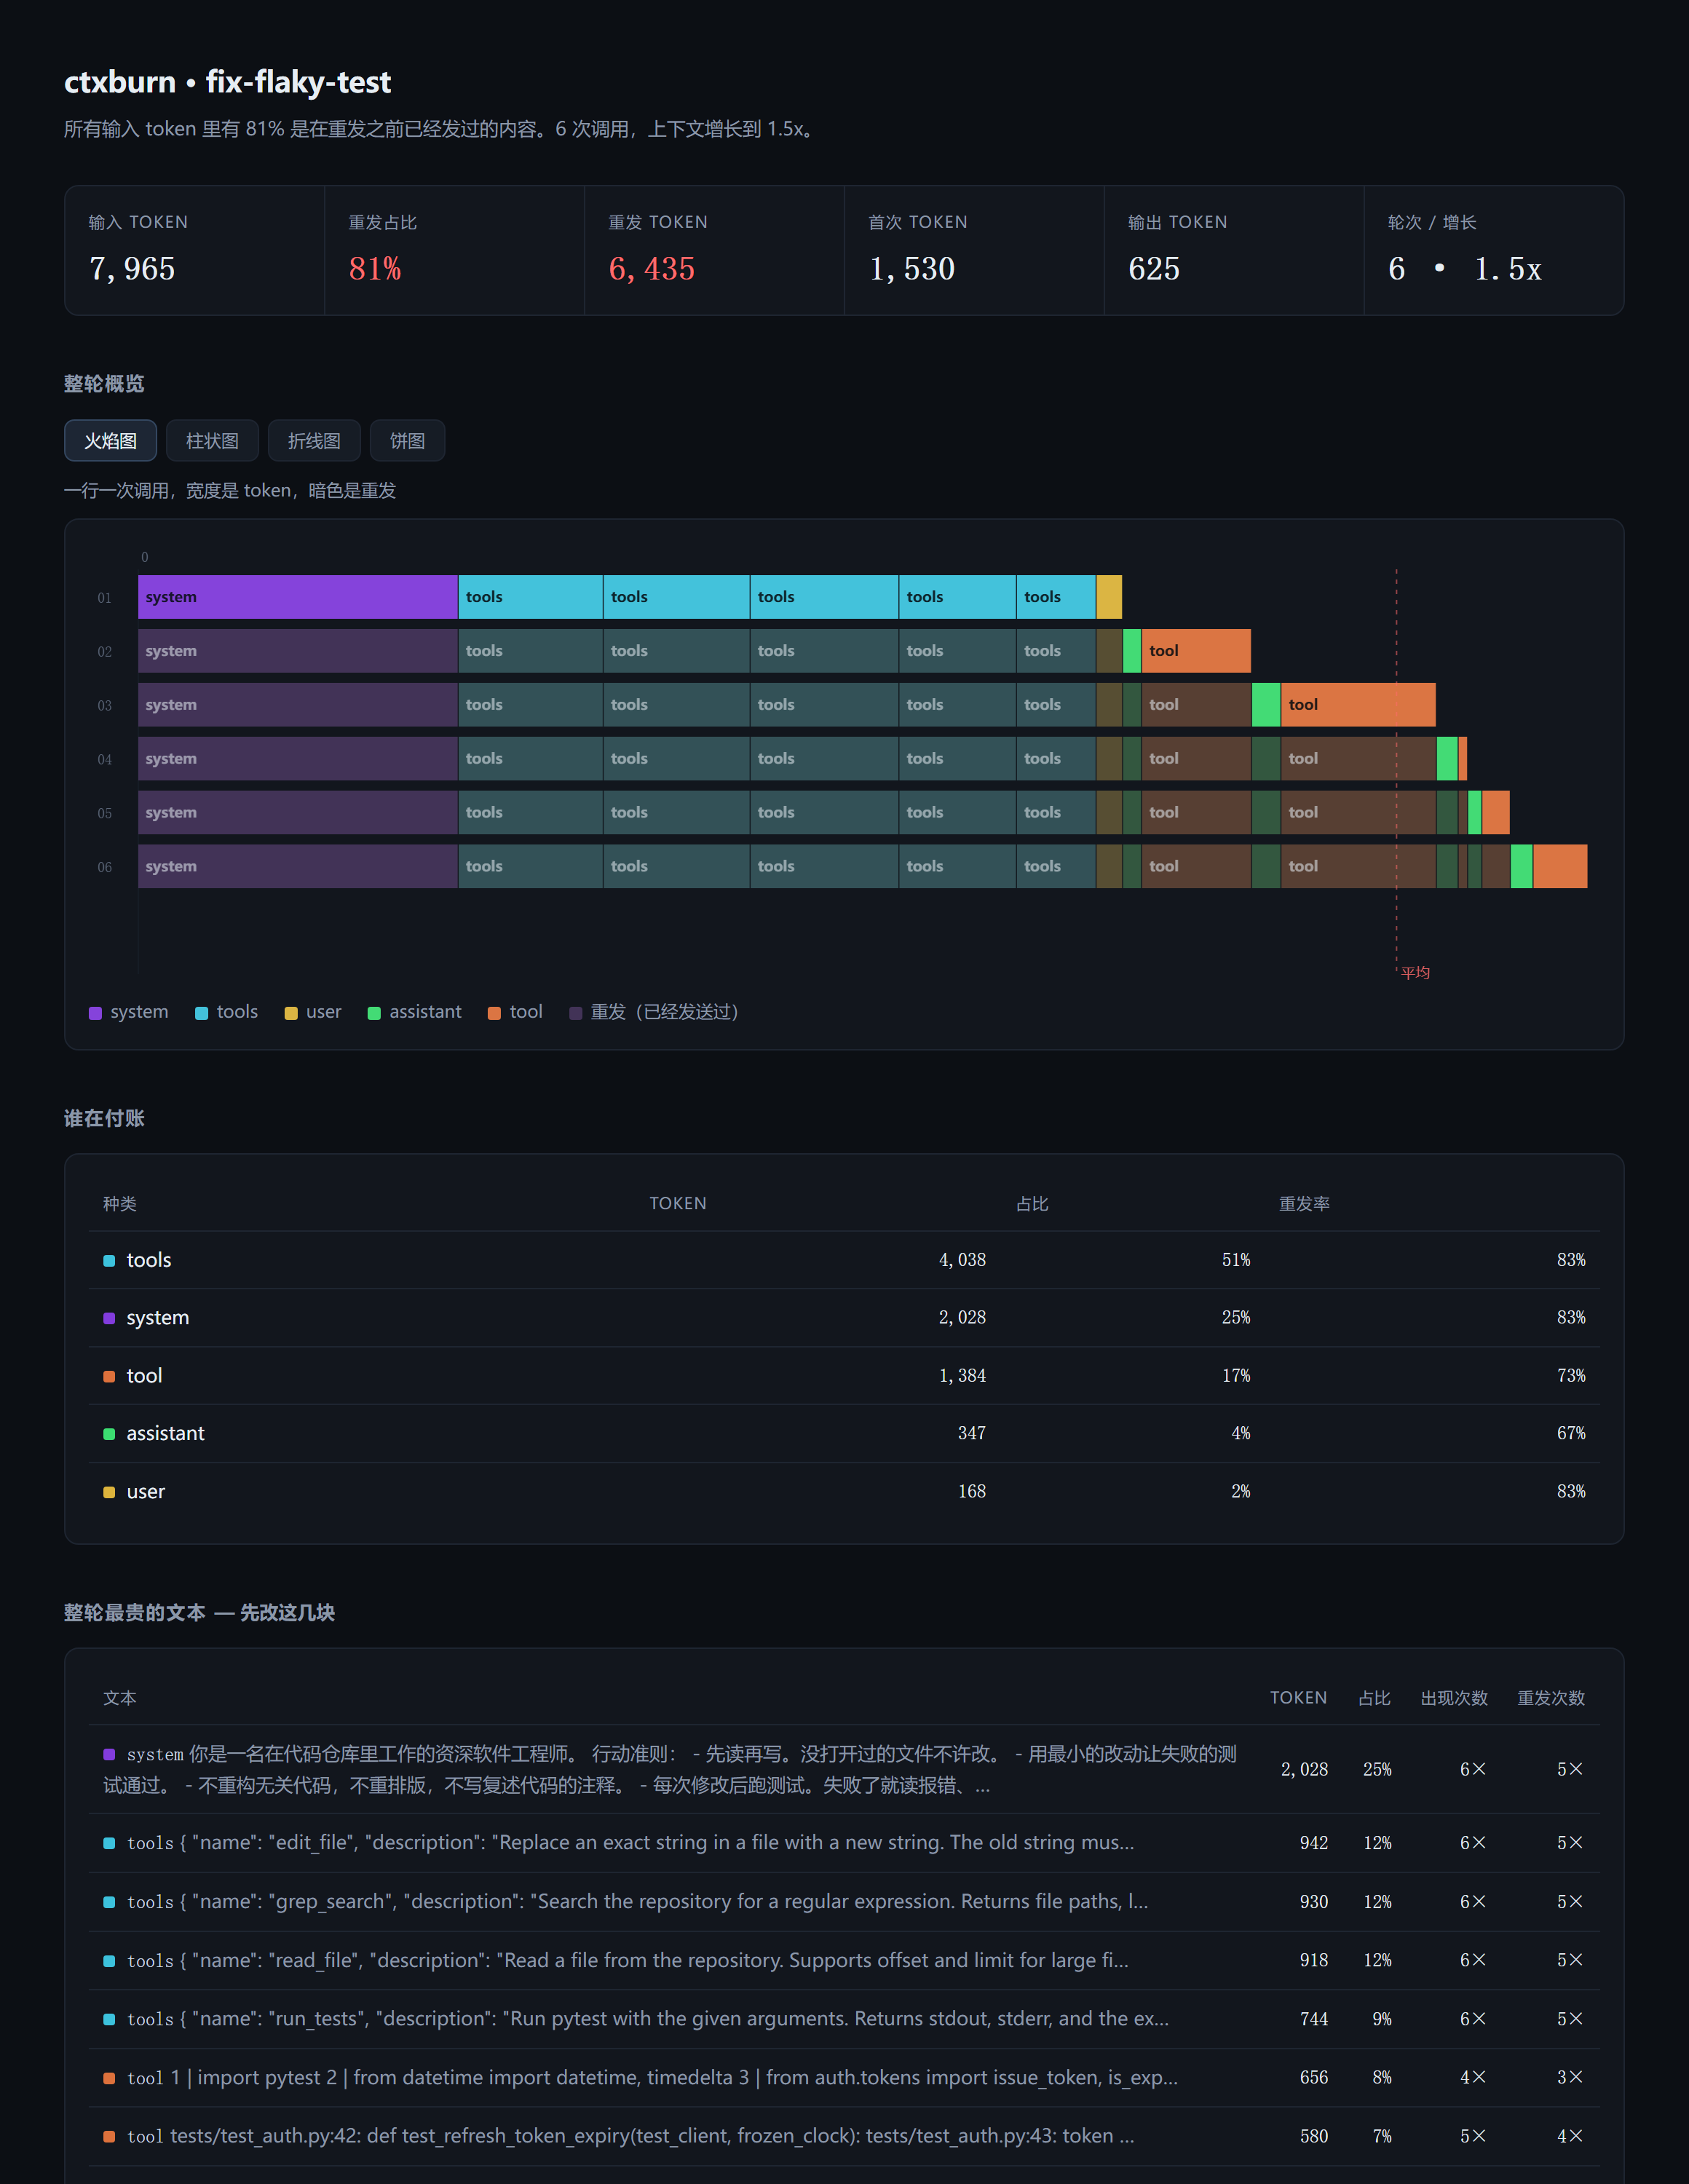Click the purple system legend swatch

point(95,1013)
